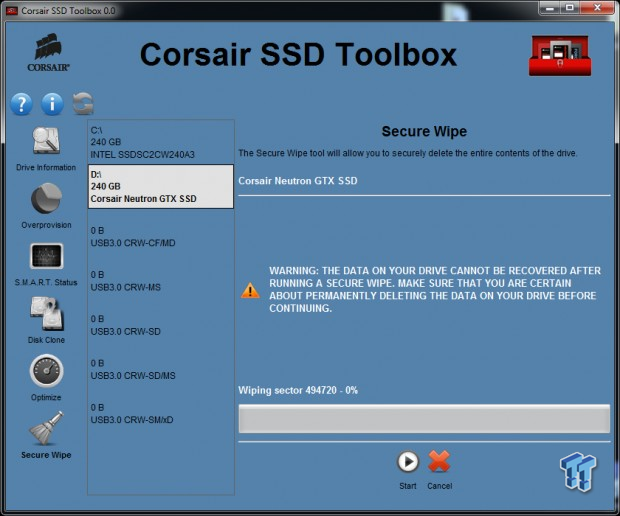Select the USB3.0 CRW-SD/MS drive entry
620x516 pixels.
click(x=161, y=369)
